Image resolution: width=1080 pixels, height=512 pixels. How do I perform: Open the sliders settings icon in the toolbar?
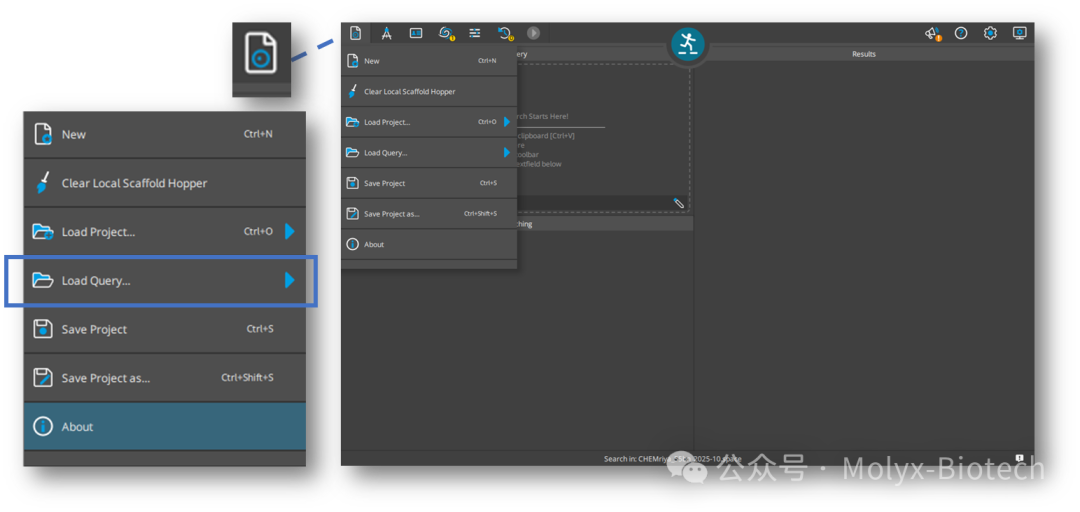point(475,32)
